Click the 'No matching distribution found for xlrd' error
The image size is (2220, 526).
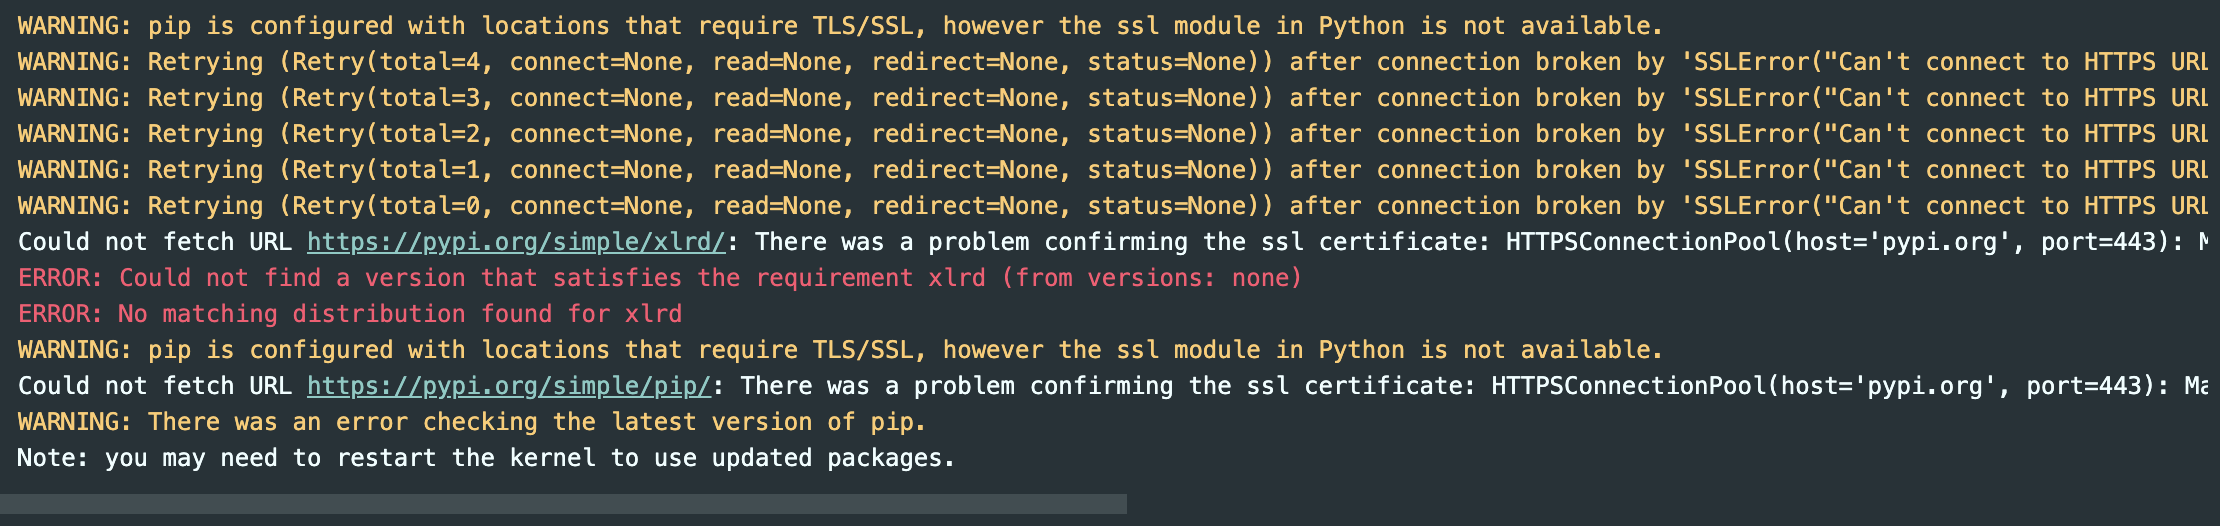coord(350,314)
